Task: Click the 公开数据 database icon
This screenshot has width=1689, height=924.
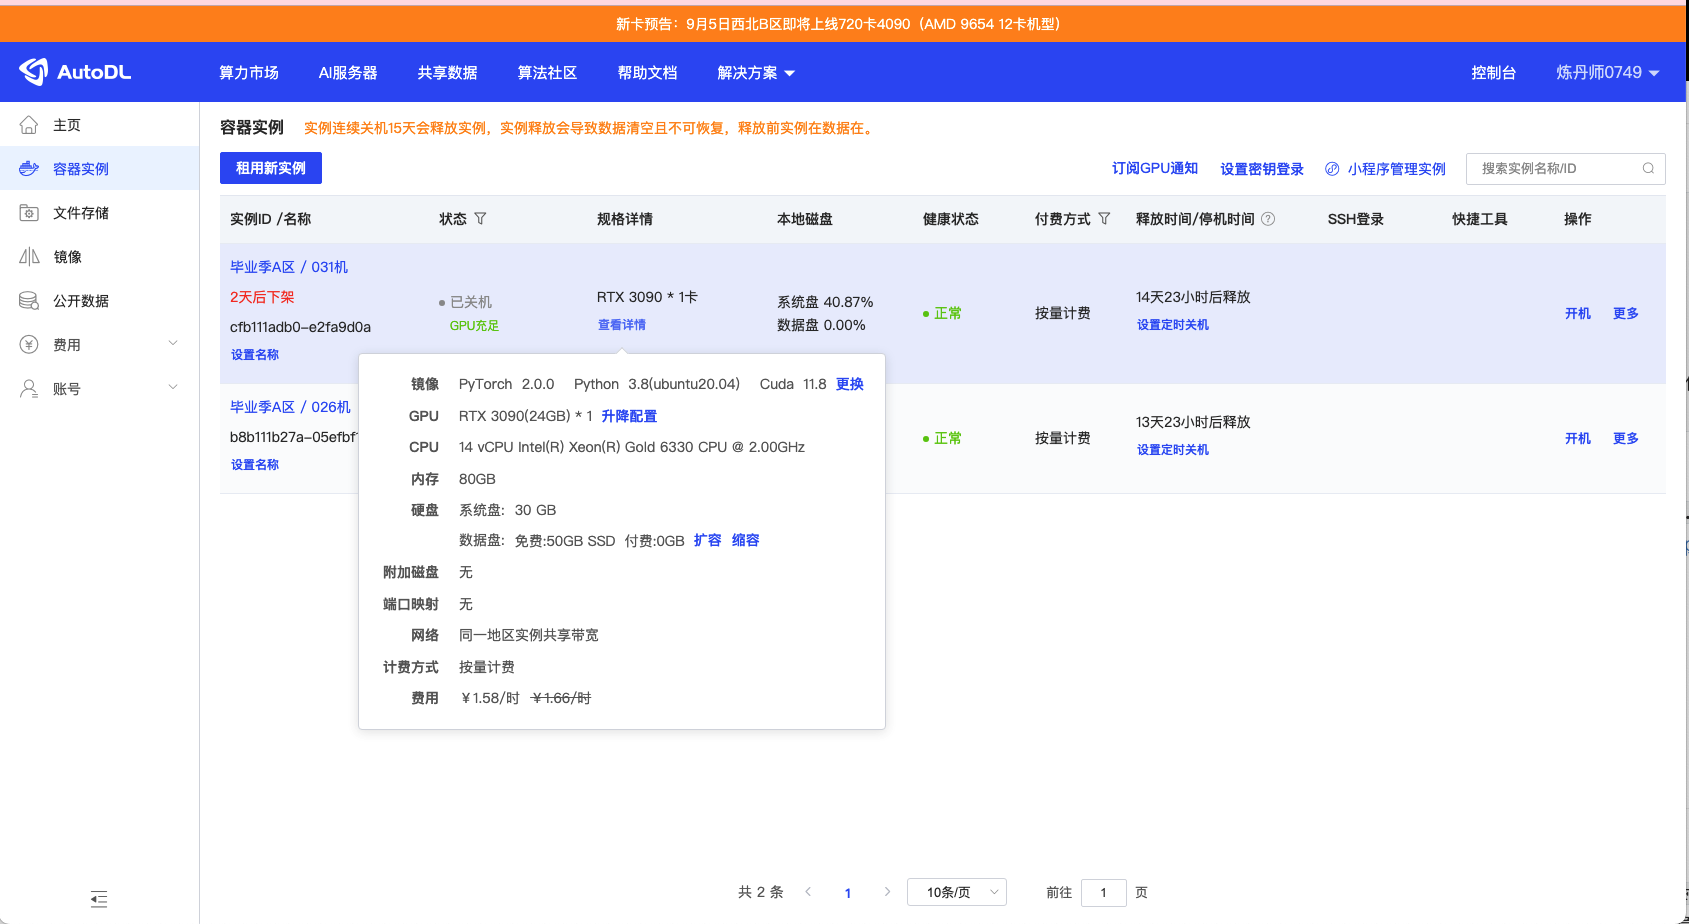Action: pos(29,301)
